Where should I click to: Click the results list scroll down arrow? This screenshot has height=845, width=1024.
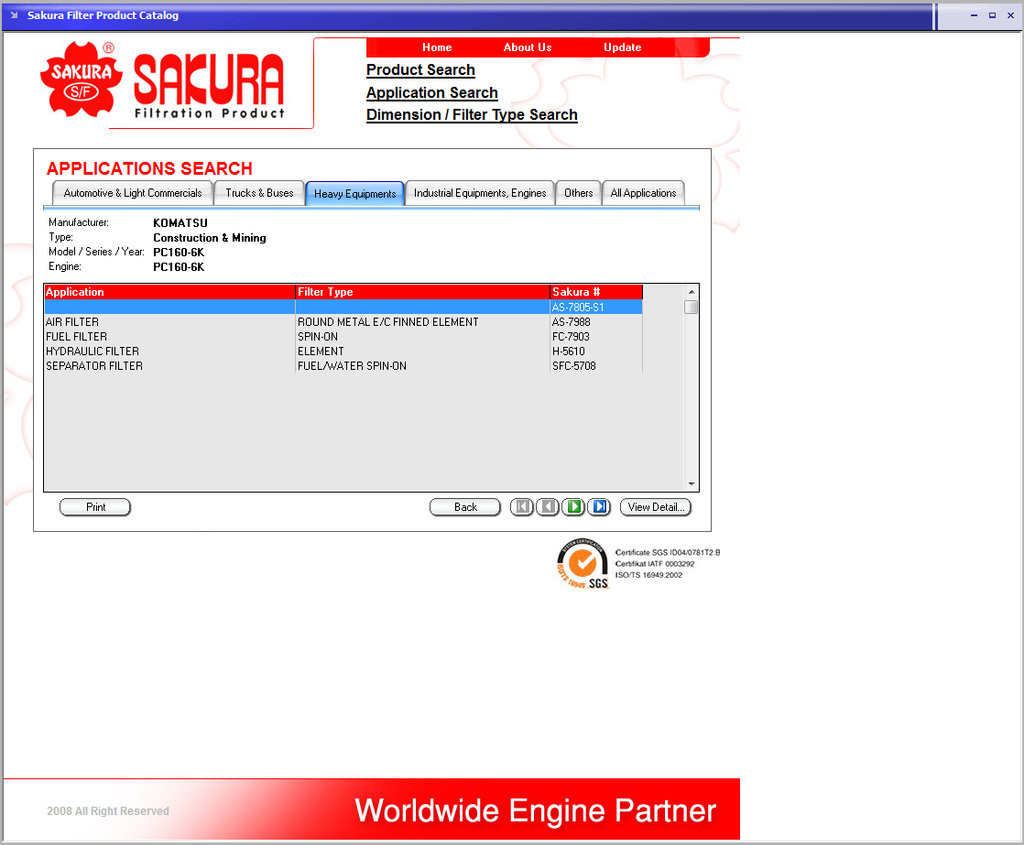coord(691,484)
